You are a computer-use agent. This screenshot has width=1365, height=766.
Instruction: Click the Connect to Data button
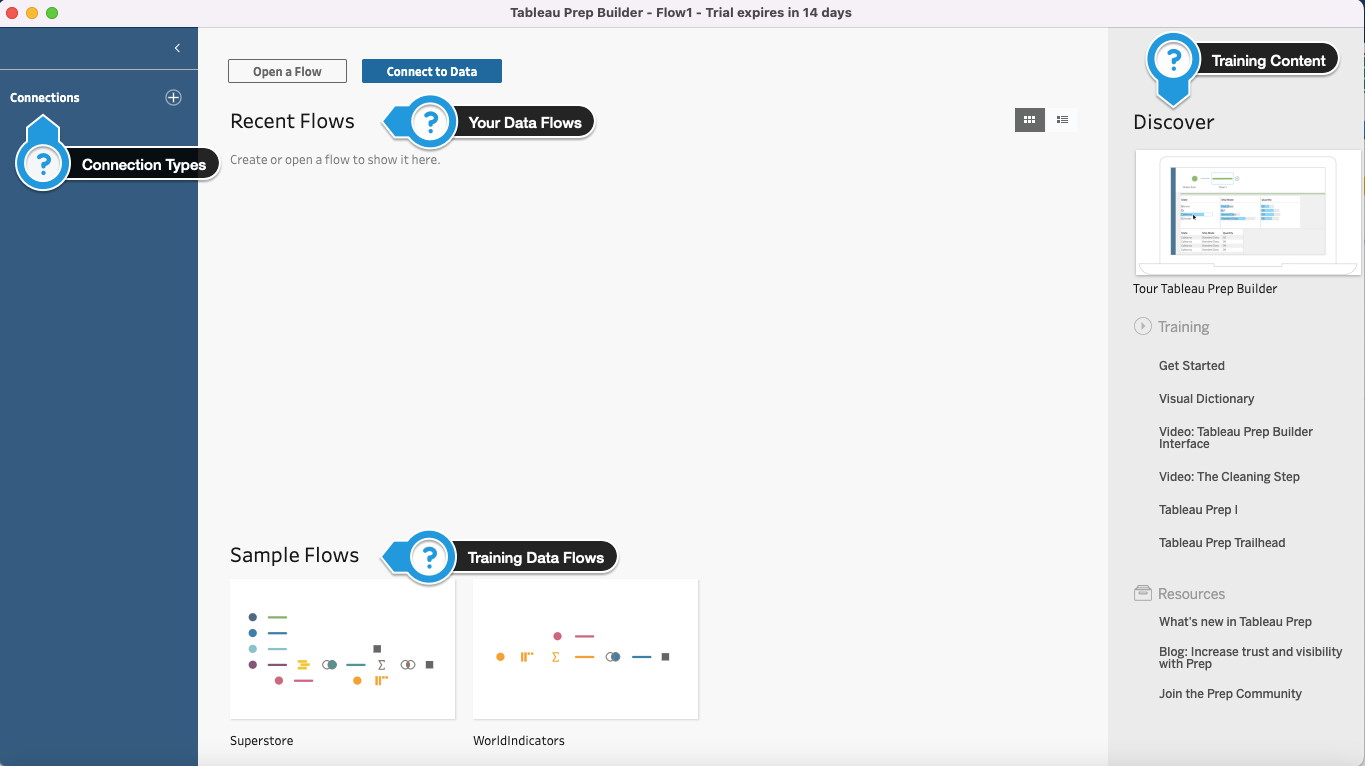coord(432,71)
